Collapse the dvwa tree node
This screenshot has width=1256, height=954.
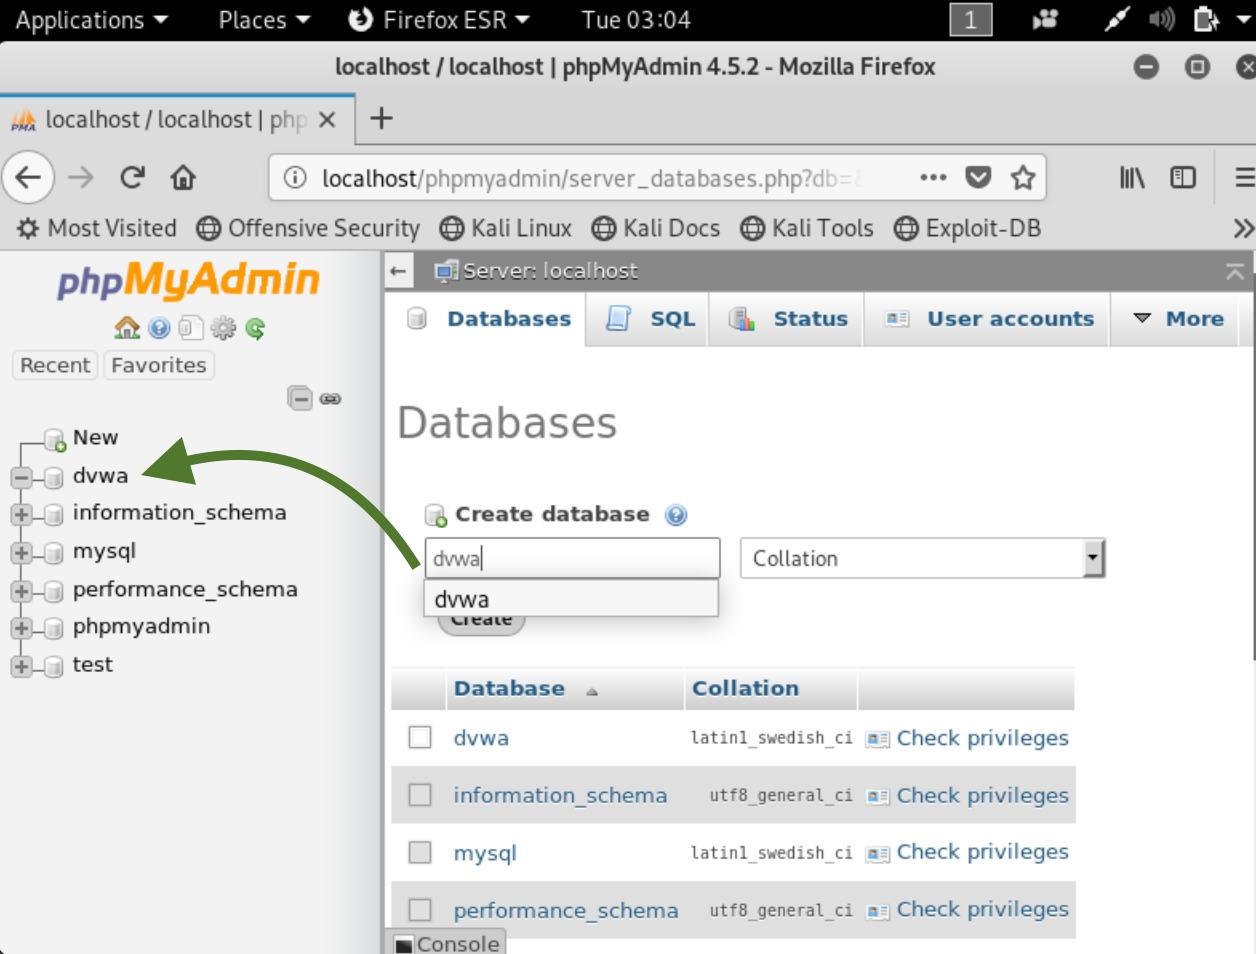click(21, 477)
